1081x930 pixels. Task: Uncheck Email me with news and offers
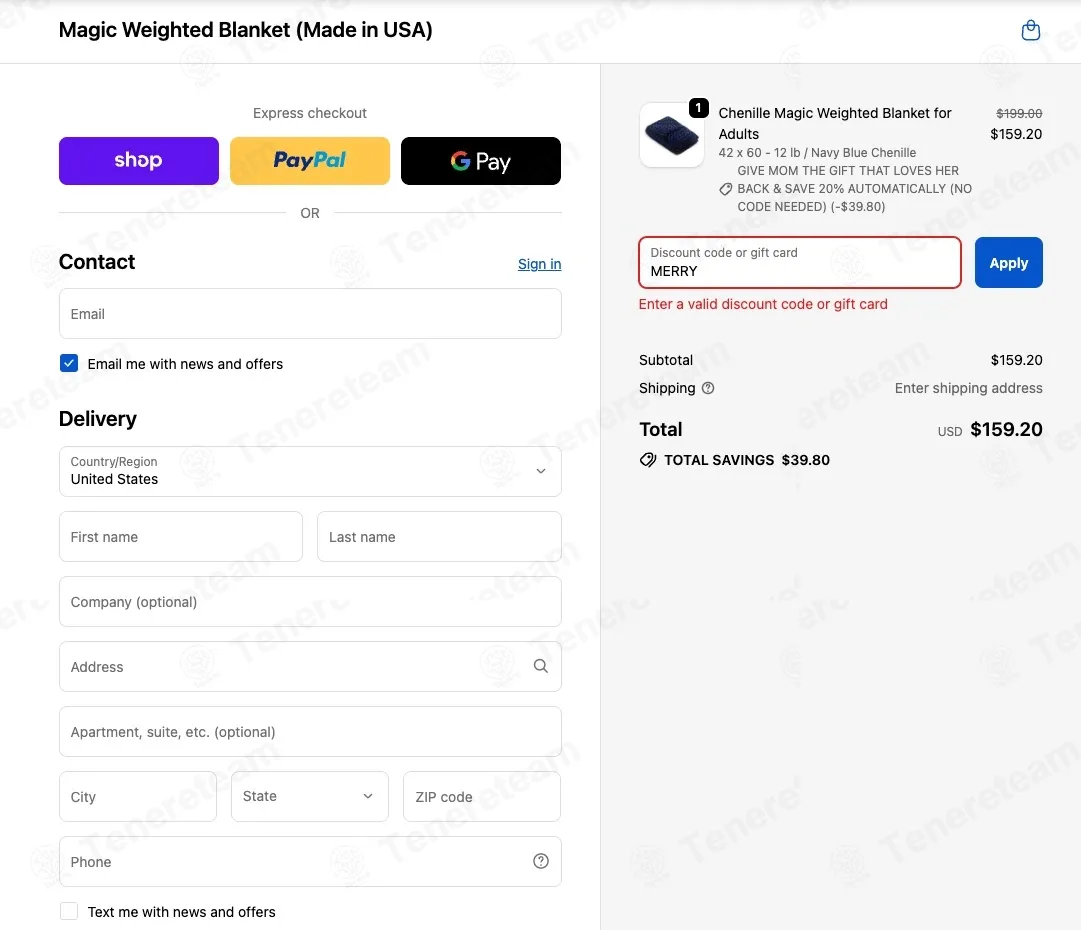pos(69,363)
